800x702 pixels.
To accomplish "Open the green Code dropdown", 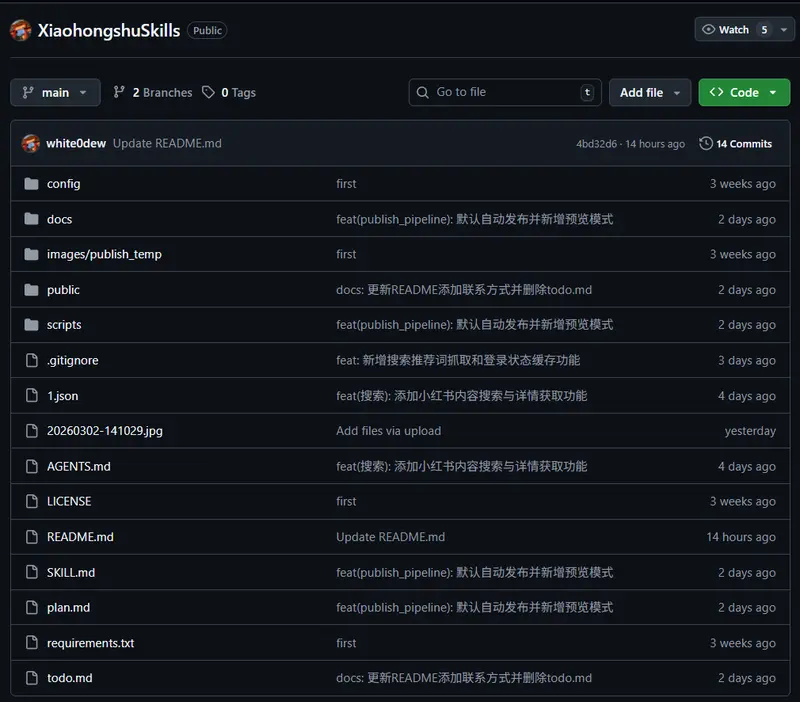I will coord(744,92).
